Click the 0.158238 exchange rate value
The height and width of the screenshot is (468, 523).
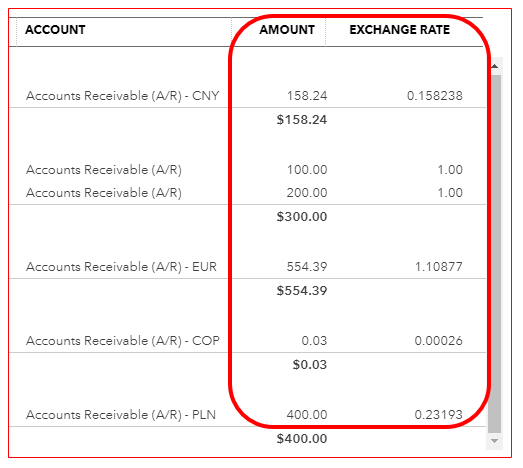point(435,96)
